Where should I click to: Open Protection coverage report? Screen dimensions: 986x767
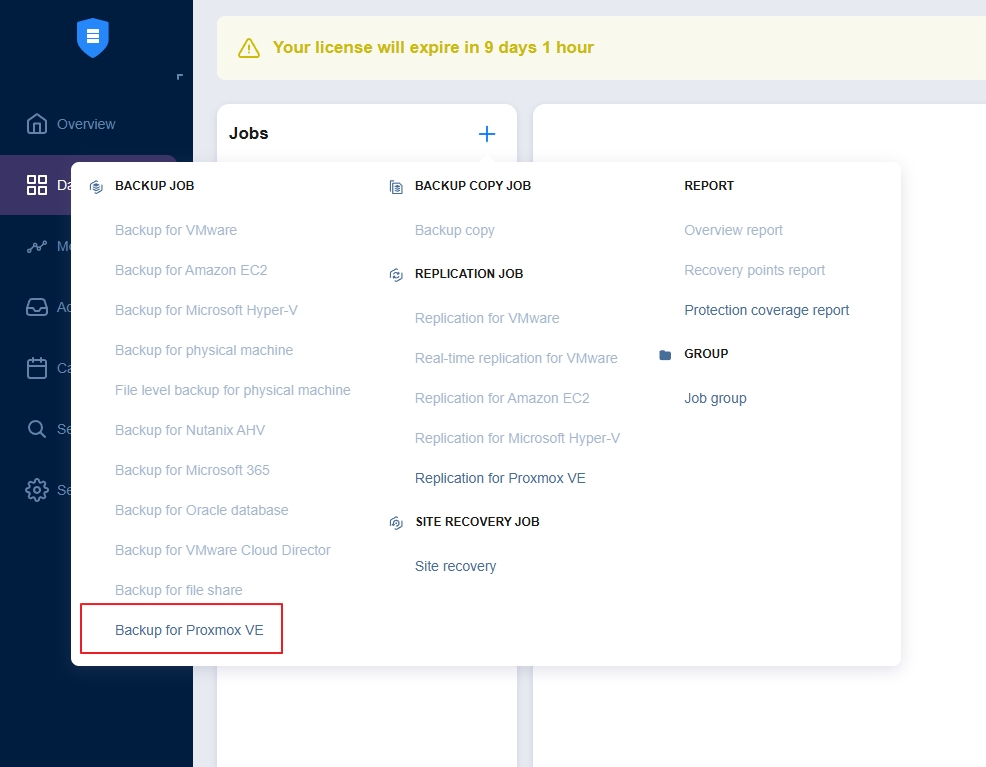[766, 310]
